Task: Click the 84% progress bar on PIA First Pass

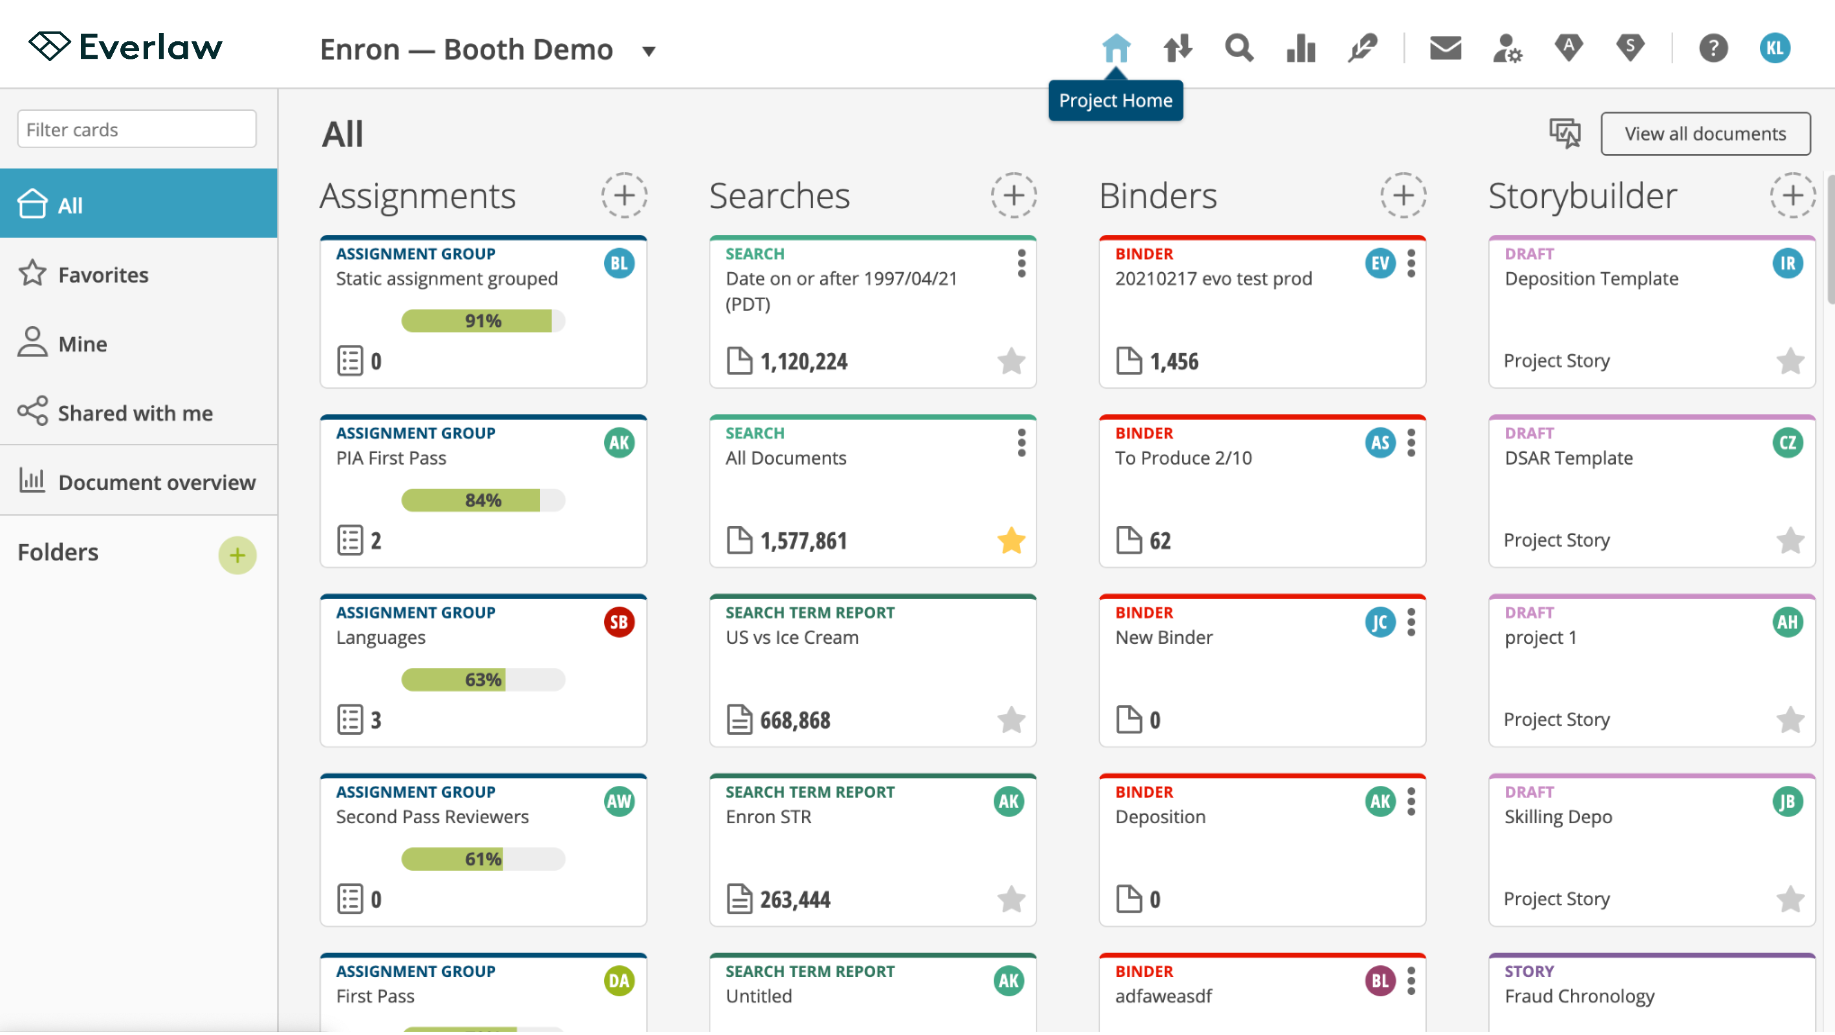Action: tap(483, 500)
